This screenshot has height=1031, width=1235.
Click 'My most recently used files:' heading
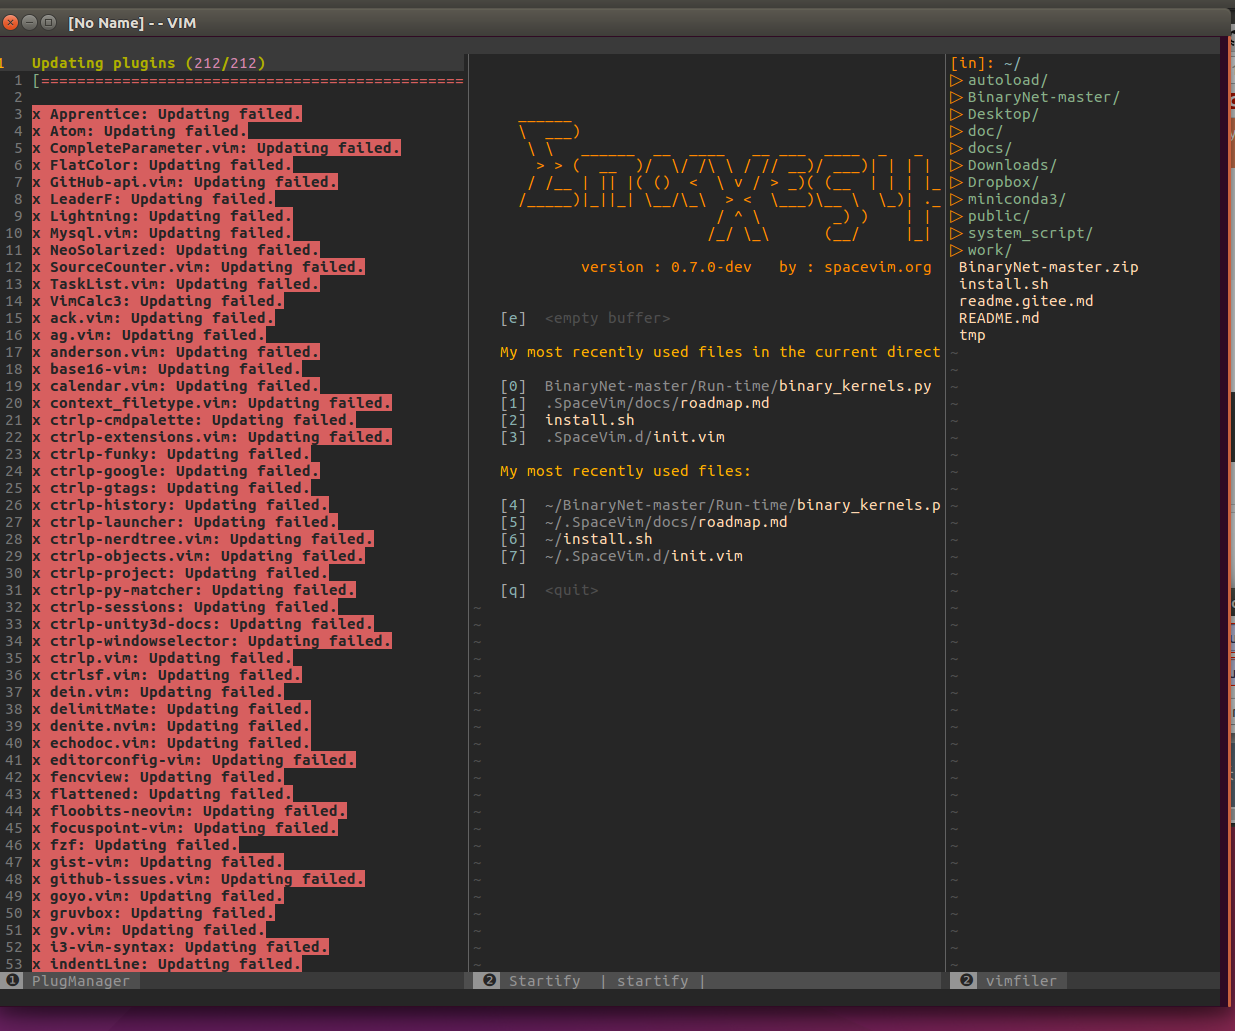pyautogui.click(x=625, y=471)
